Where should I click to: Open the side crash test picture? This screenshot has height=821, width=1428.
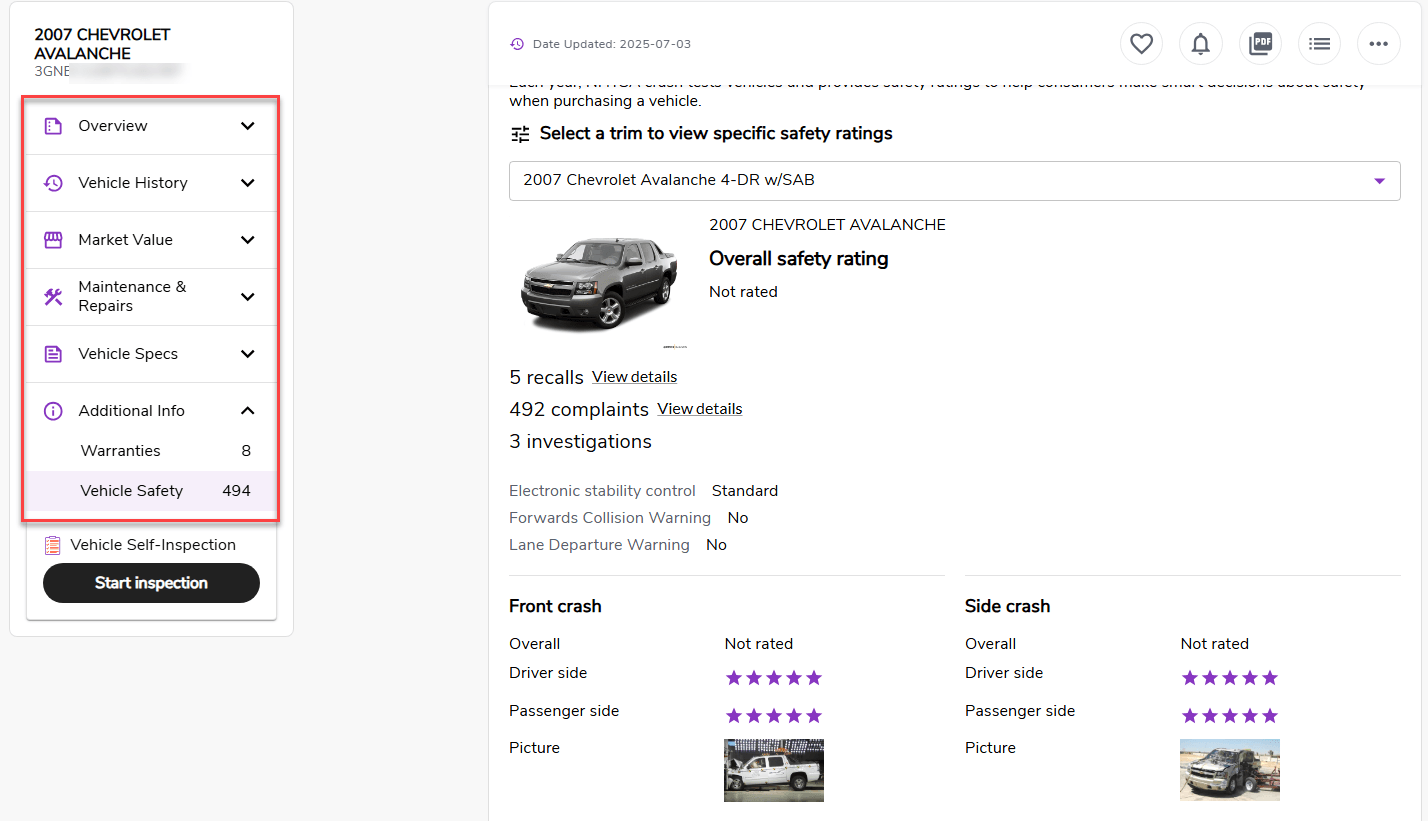pyautogui.click(x=1229, y=770)
